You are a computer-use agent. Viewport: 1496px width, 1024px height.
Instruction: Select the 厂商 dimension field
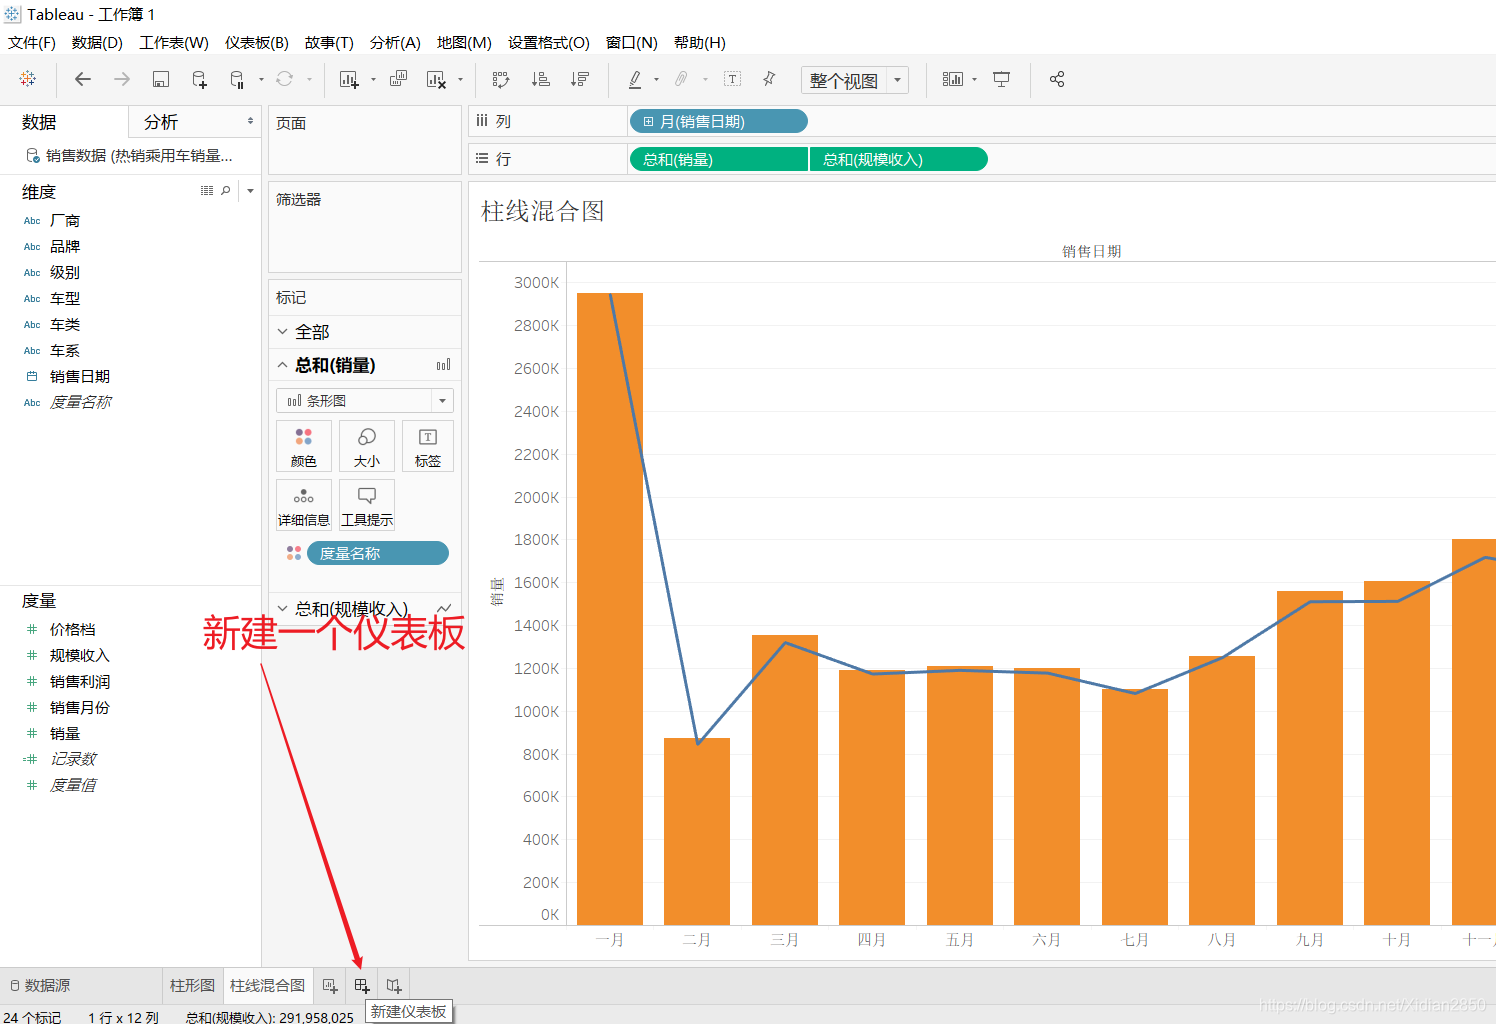pos(65,220)
